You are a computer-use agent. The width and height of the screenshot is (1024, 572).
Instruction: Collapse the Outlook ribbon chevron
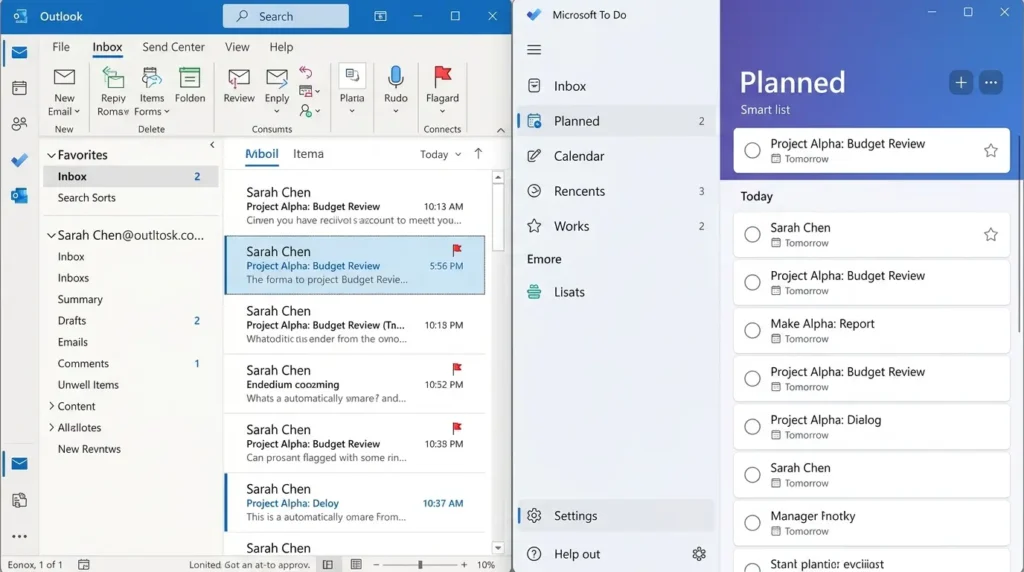(x=500, y=130)
